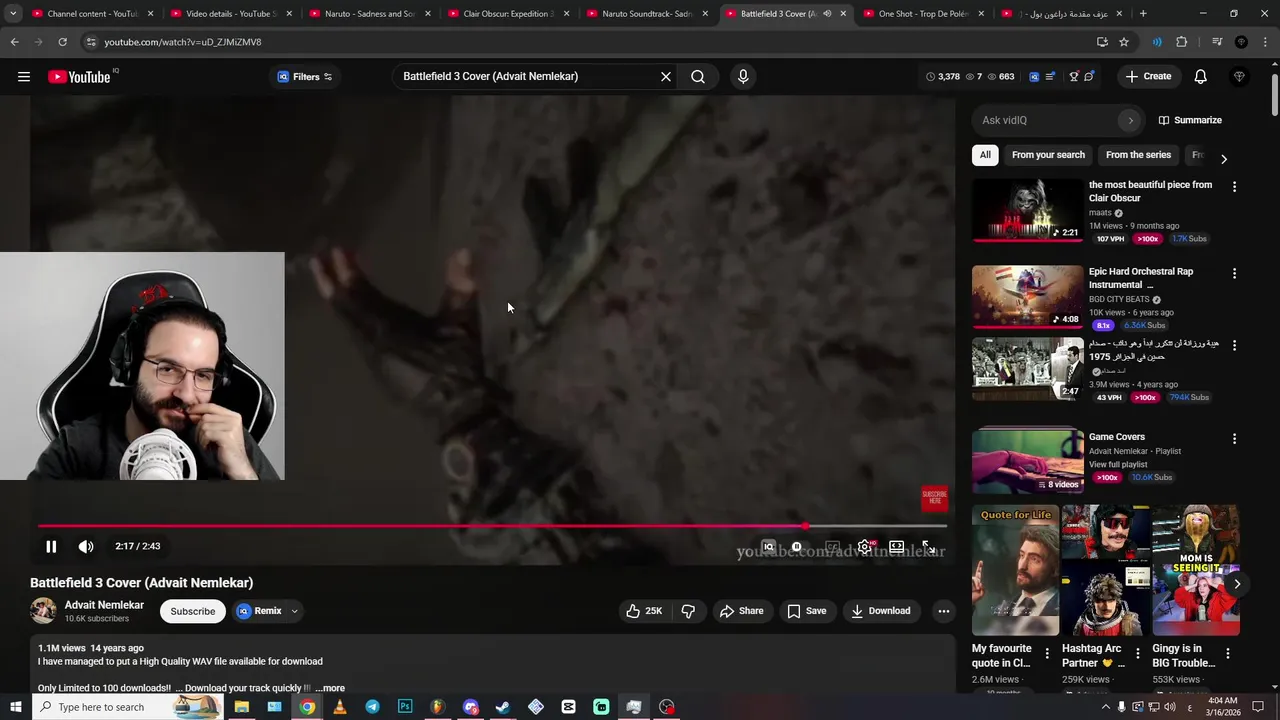This screenshot has width=1280, height=720.
Task: Open player settings gear
Action: point(865,547)
